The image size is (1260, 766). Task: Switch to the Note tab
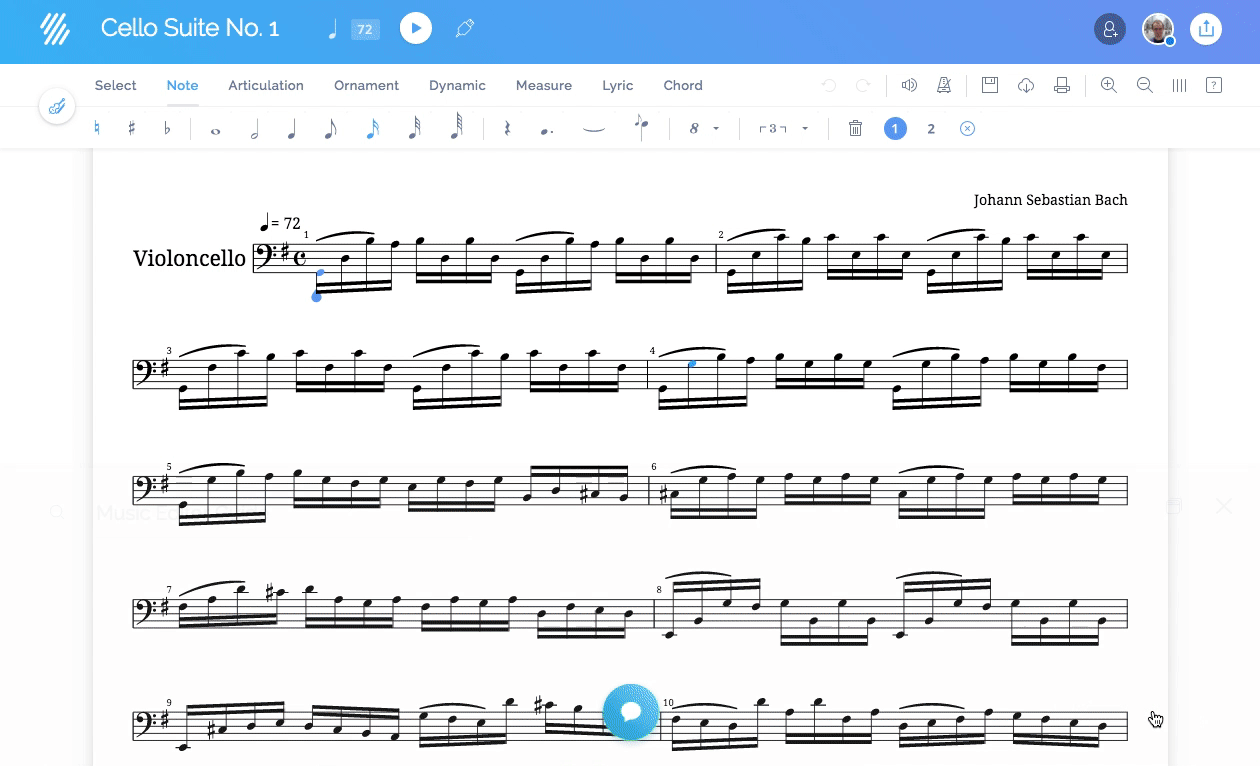(x=182, y=86)
